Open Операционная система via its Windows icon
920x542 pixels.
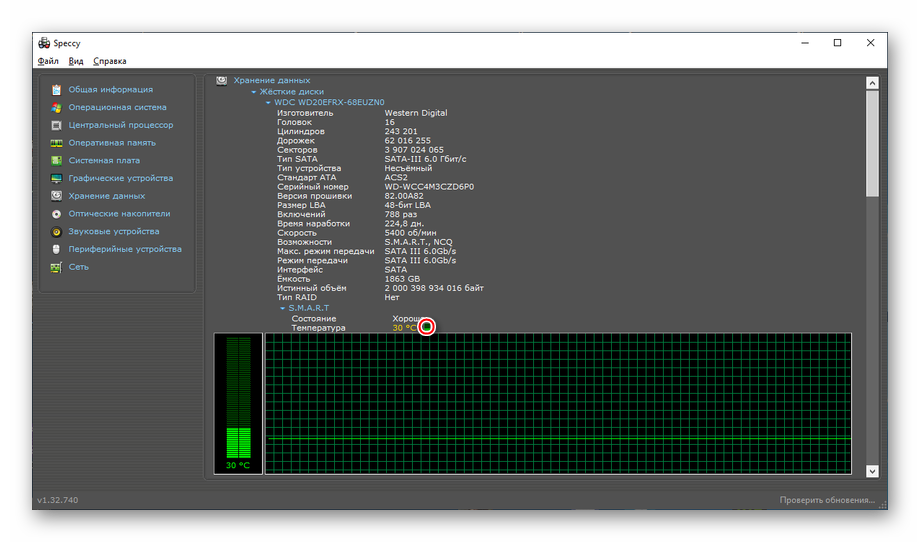pos(57,108)
